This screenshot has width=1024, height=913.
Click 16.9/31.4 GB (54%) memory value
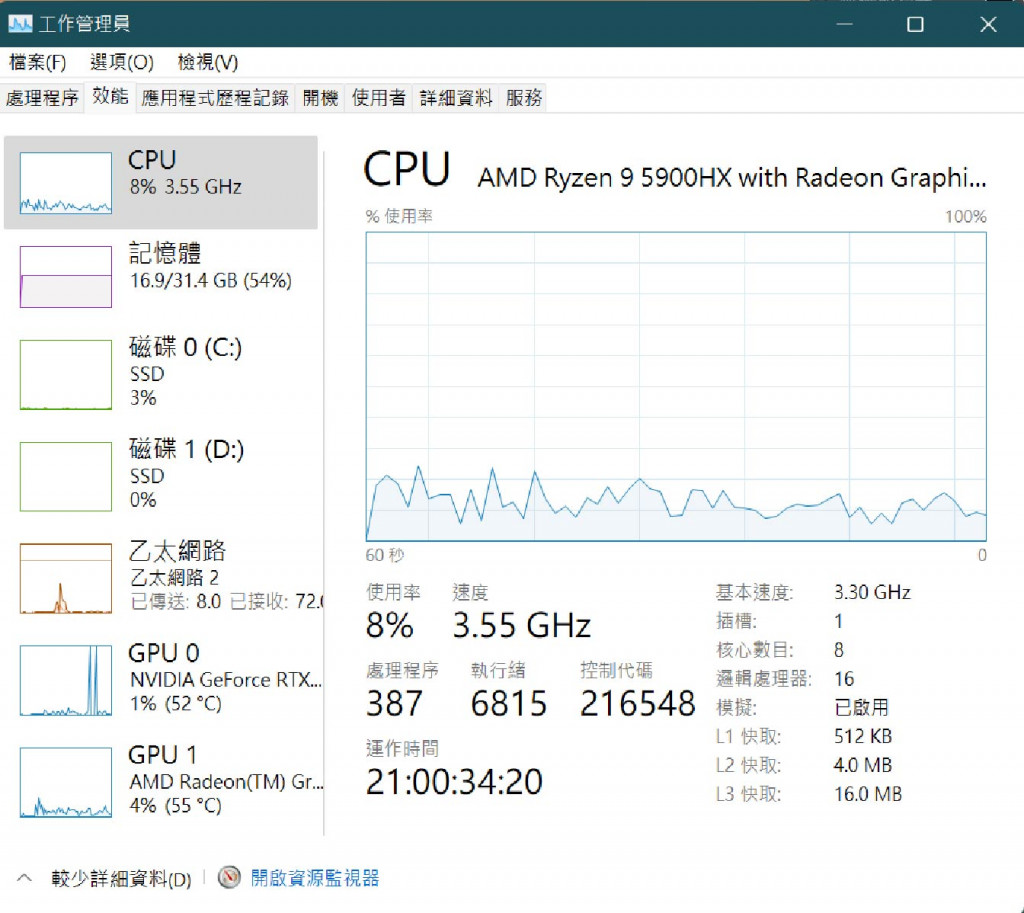[x=210, y=281]
